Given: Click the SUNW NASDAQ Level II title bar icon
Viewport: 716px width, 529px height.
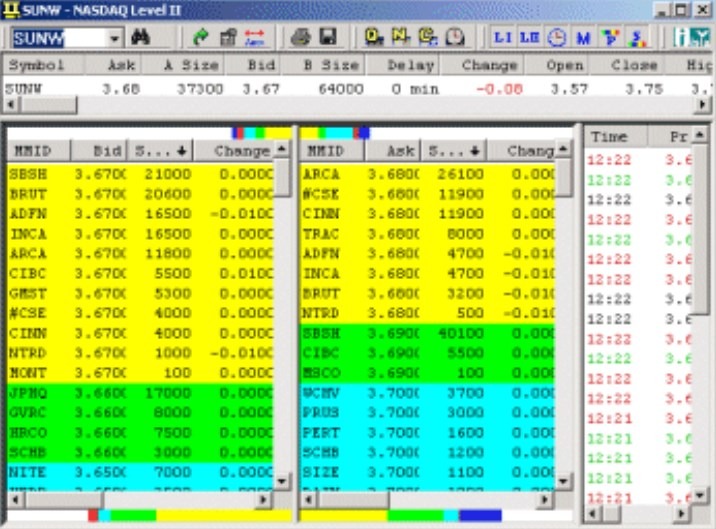Looking at the screenshot, I should pyautogui.click(x=11, y=10).
